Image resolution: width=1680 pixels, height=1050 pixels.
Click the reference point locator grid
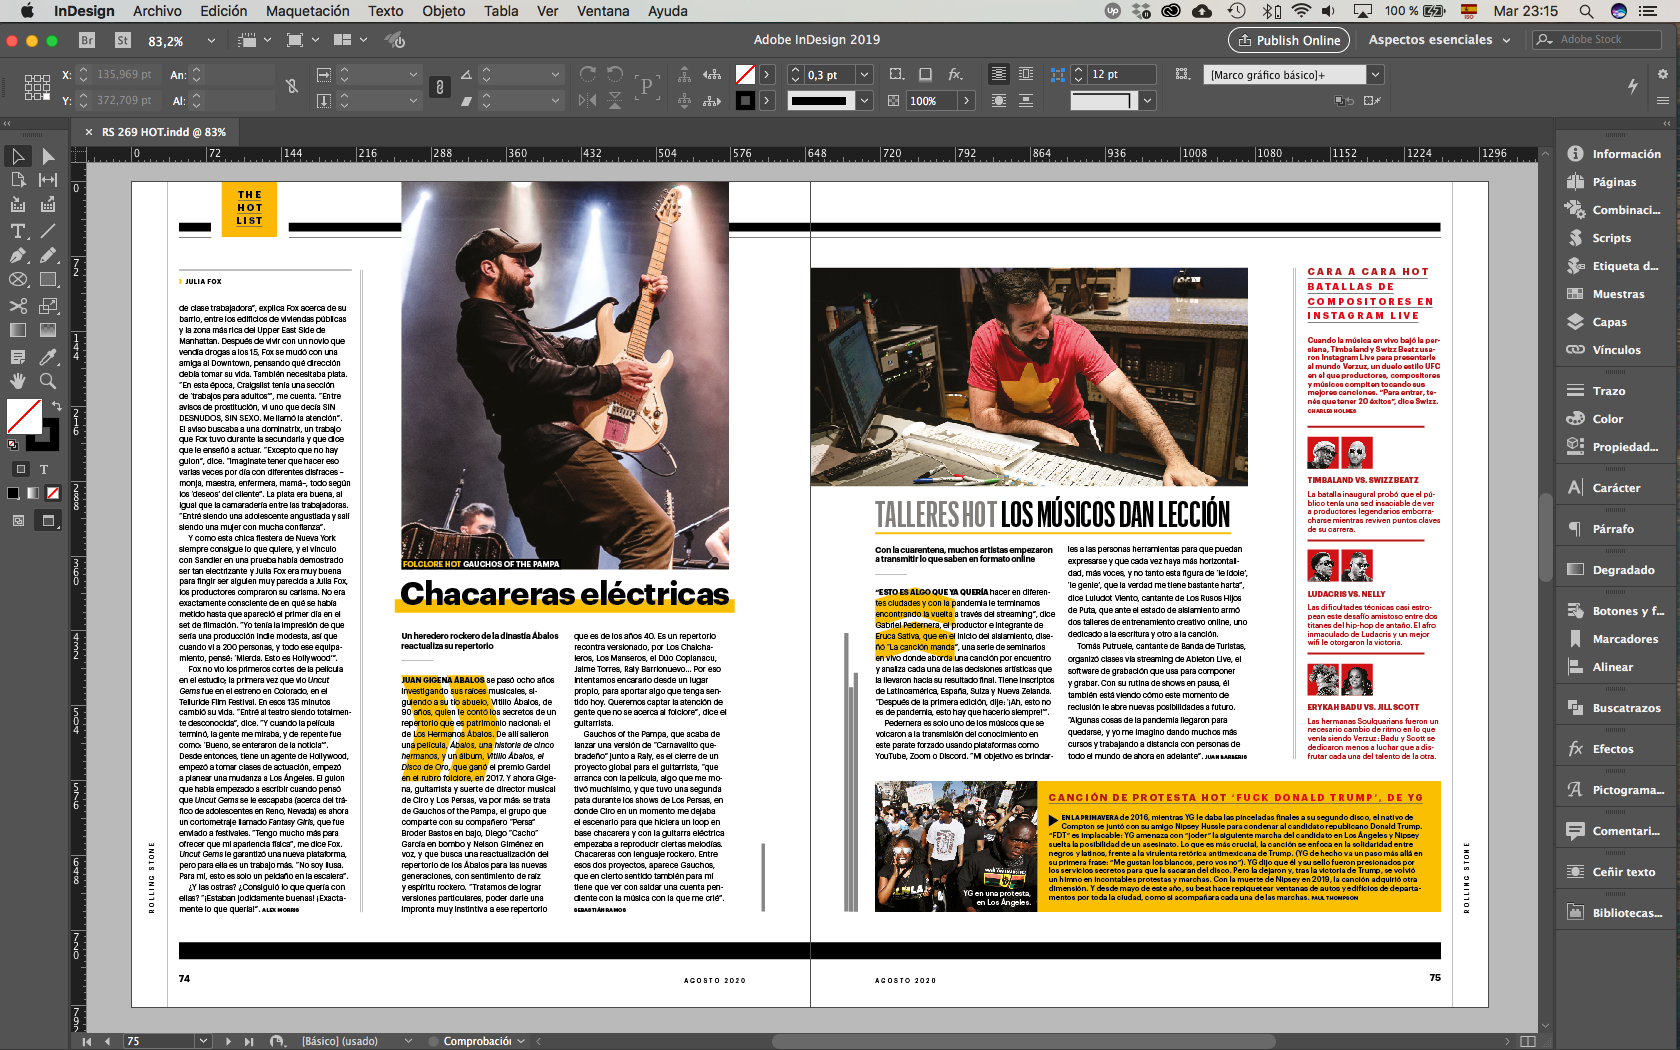37,87
